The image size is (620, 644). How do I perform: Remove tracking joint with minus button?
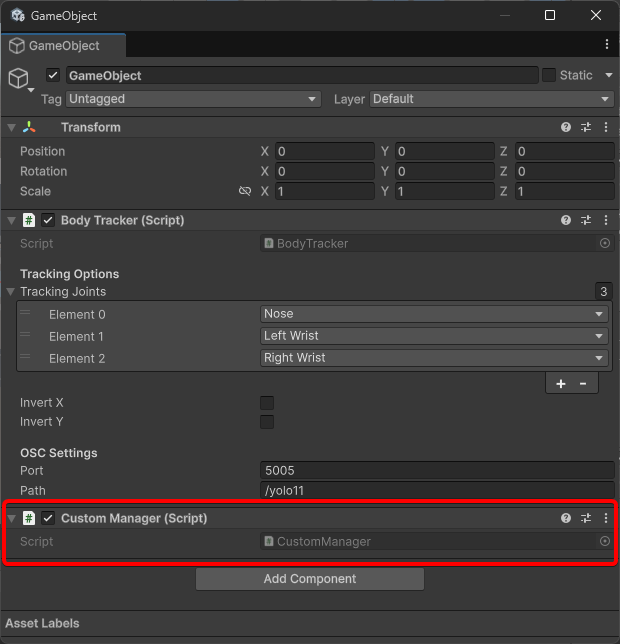point(583,383)
